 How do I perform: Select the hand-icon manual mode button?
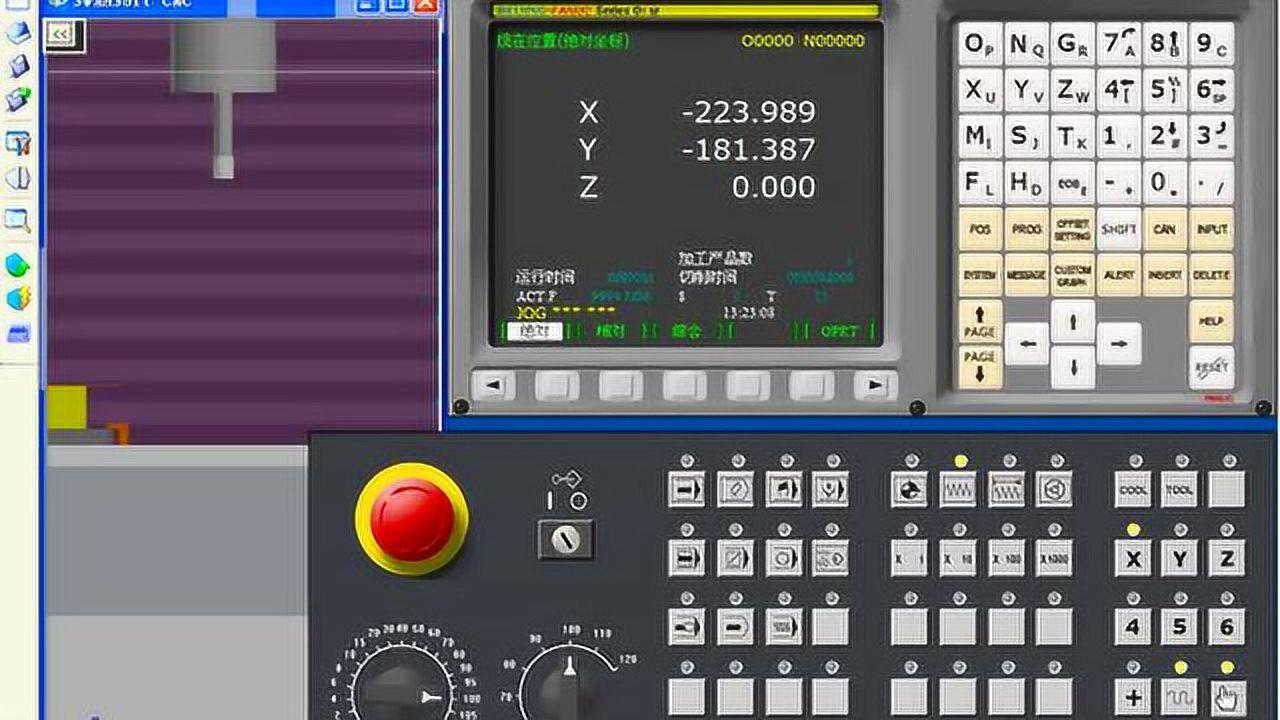(x=1227, y=696)
